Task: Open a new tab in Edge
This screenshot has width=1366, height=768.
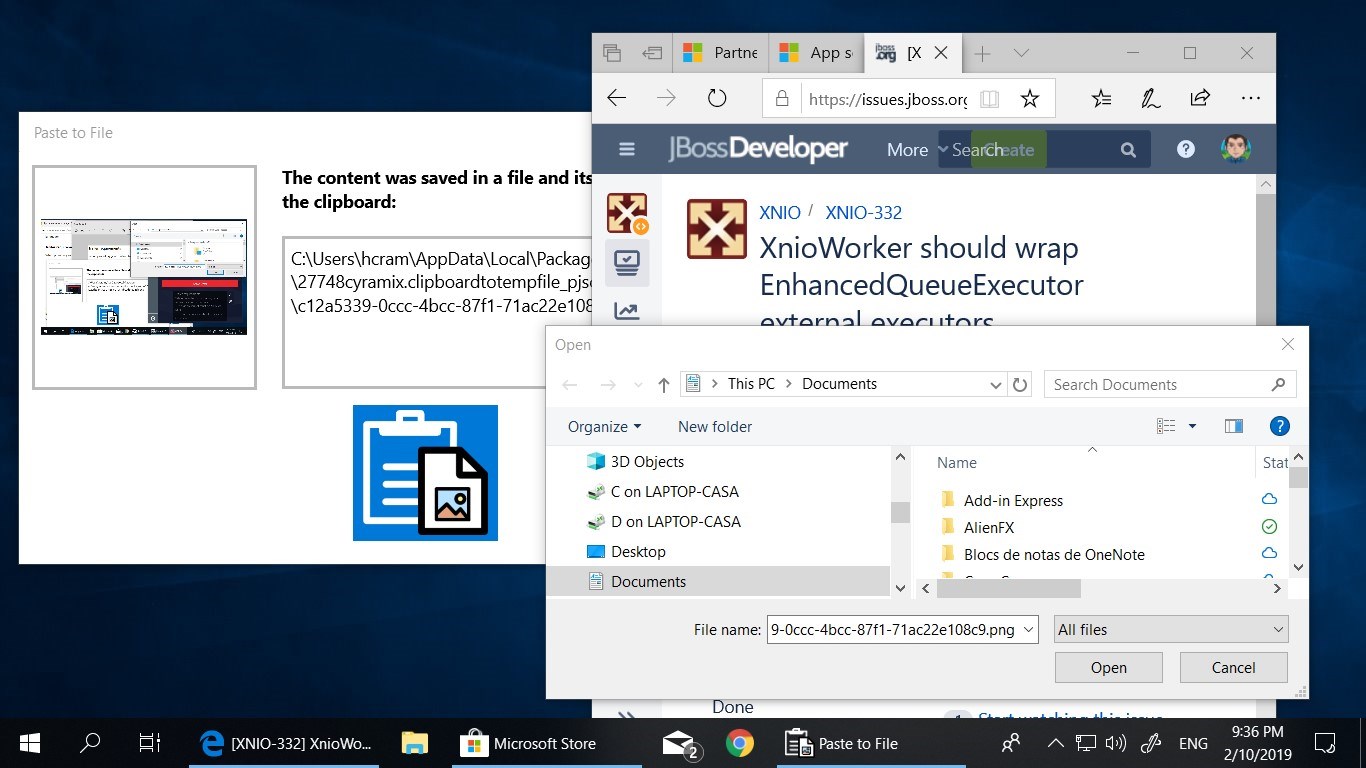Action: [x=983, y=53]
